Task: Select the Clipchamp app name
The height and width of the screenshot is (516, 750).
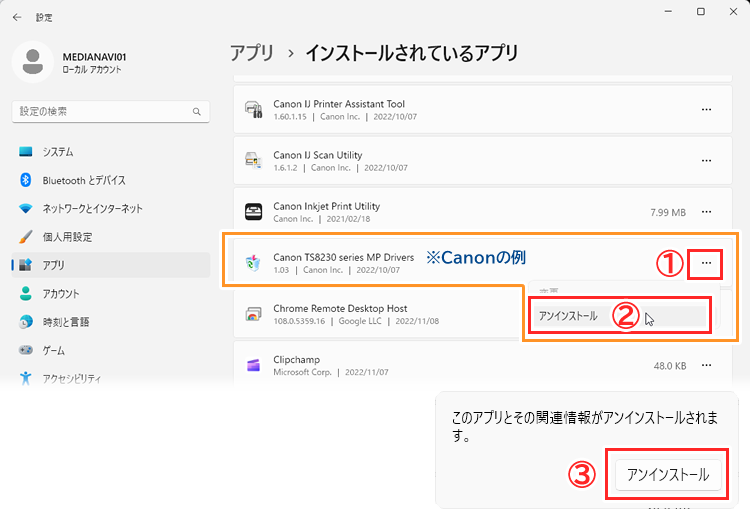Action: click(297, 360)
